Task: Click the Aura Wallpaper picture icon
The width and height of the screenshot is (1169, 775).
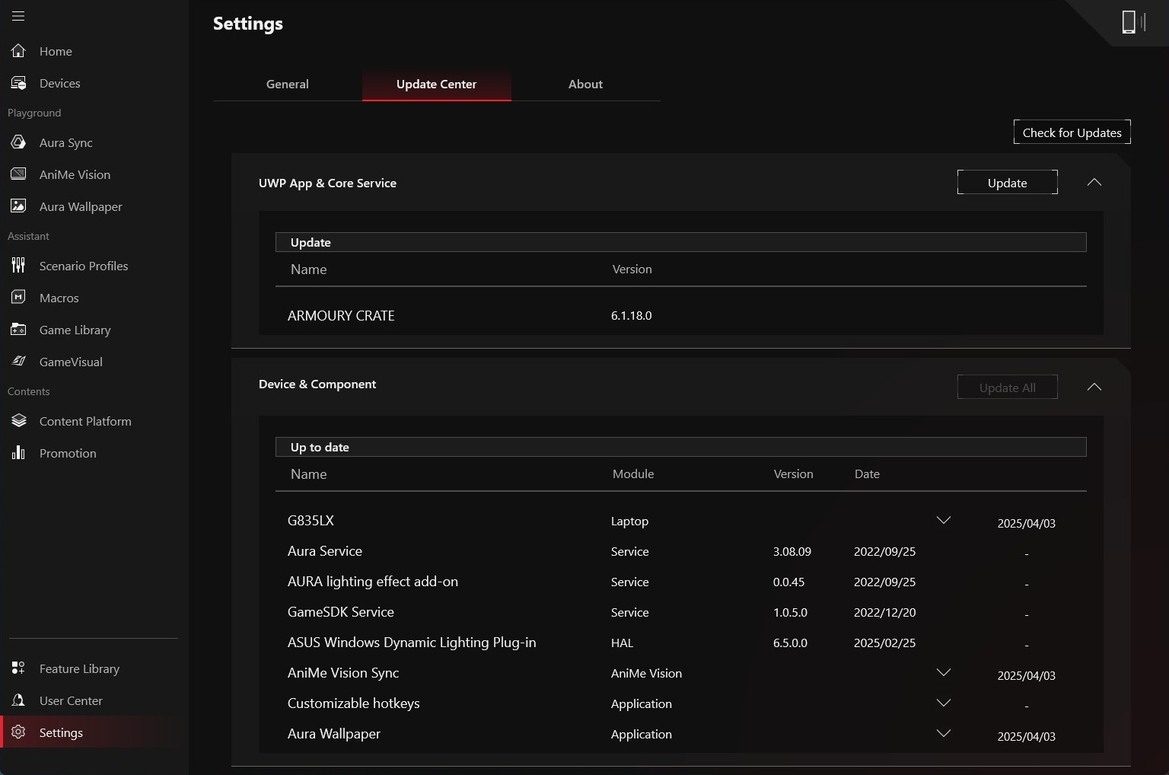Action: 19,206
